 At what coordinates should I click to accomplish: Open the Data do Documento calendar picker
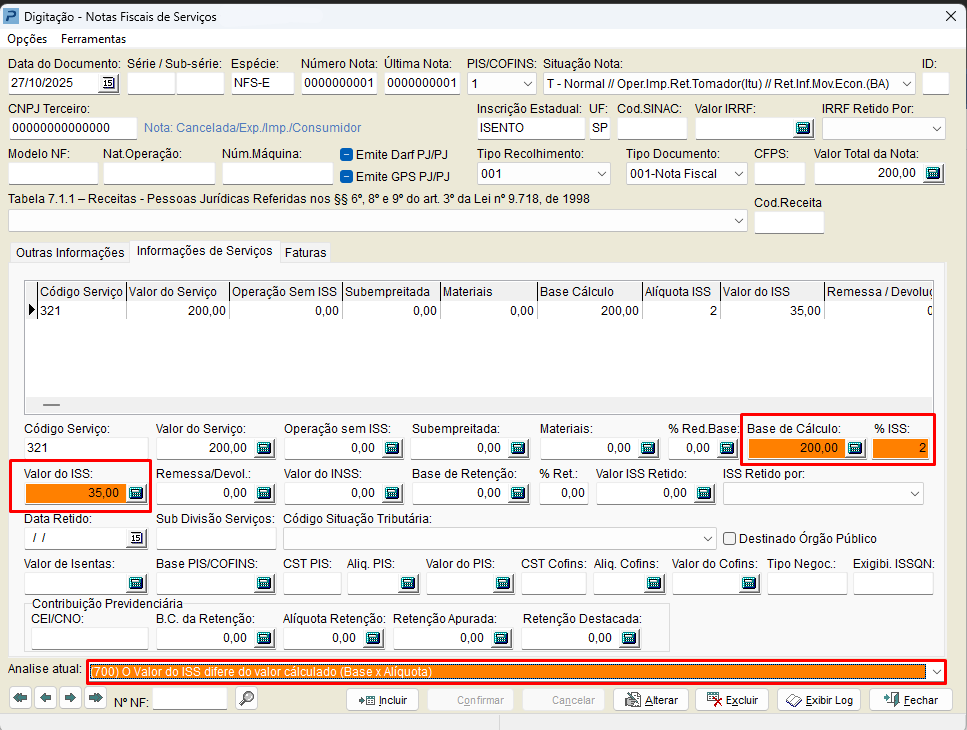[x=110, y=84]
